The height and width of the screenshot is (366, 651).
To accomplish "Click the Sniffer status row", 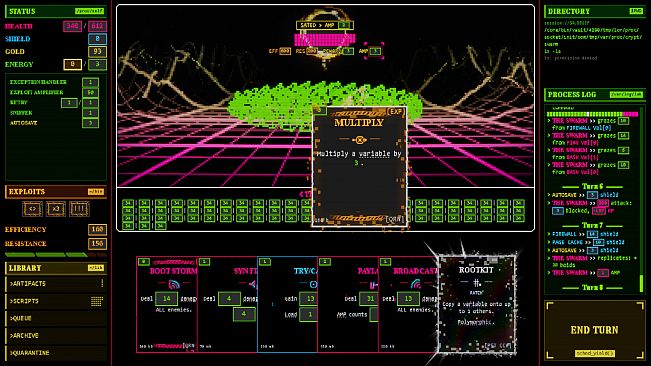I will coord(54,113).
